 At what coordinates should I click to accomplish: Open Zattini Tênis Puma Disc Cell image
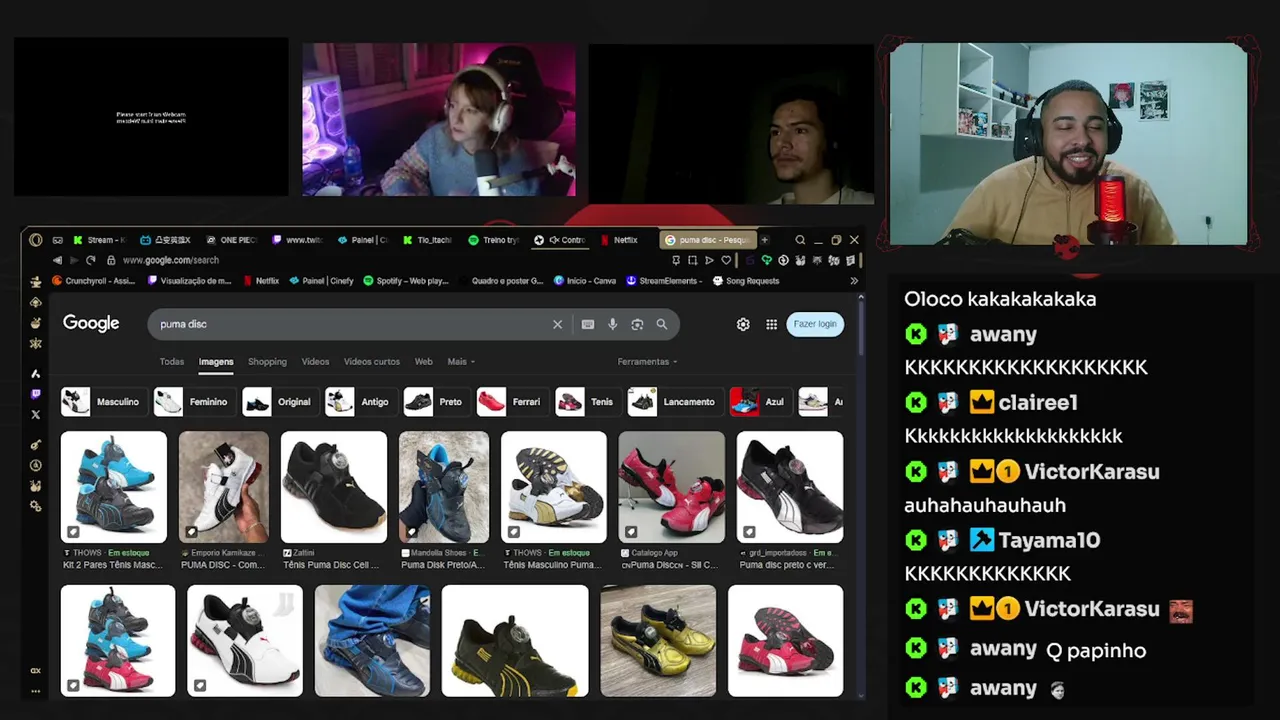click(x=334, y=487)
